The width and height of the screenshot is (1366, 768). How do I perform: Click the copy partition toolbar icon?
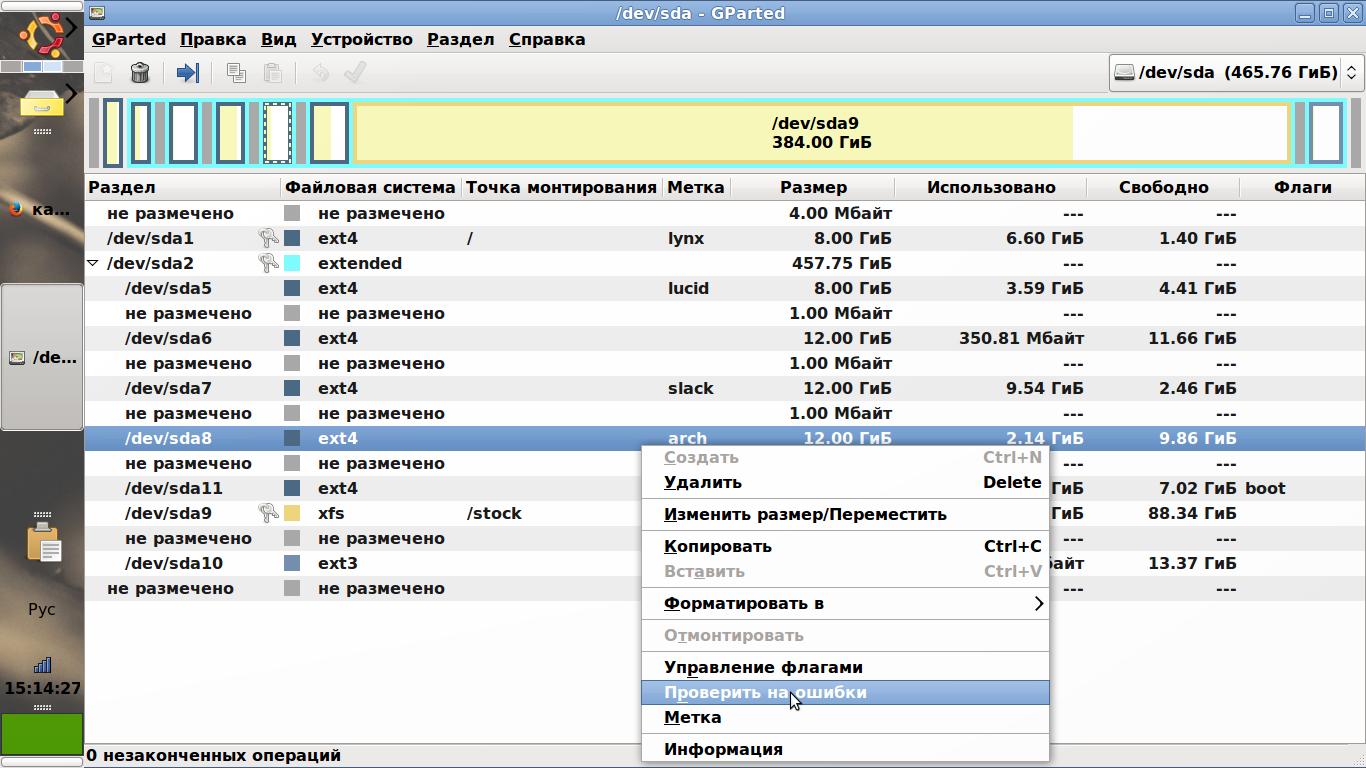(x=236, y=73)
